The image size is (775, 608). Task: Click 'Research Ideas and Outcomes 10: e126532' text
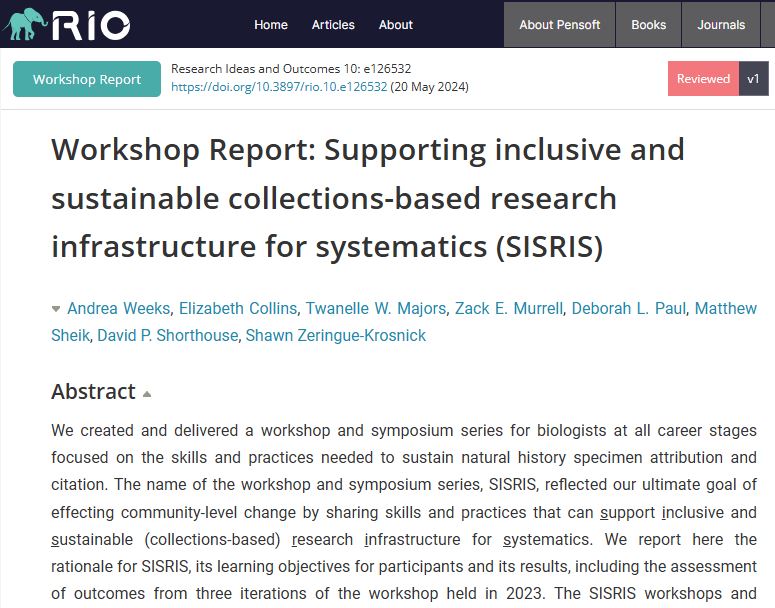(291, 69)
